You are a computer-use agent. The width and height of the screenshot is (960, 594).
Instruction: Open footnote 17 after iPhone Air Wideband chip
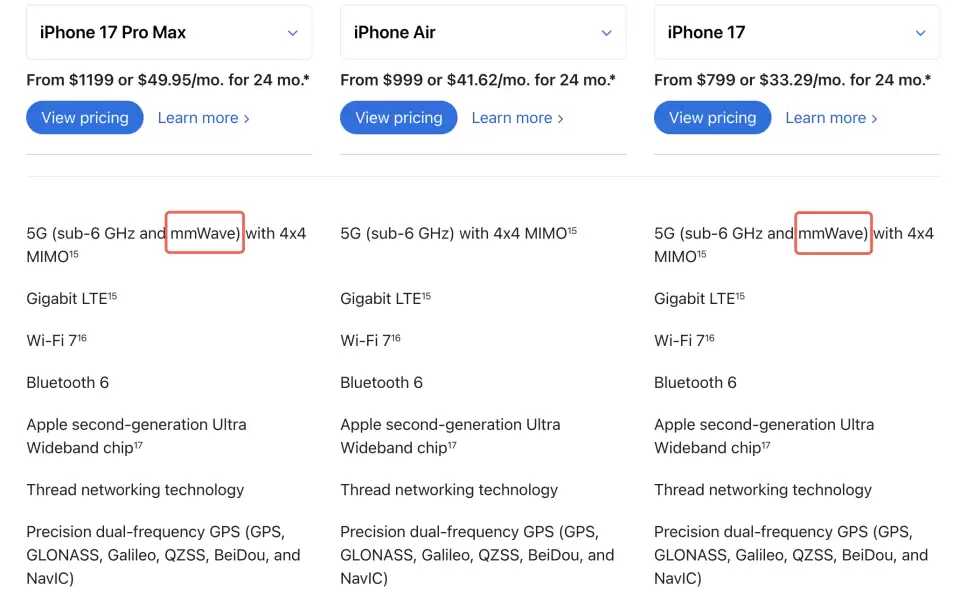(x=452, y=445)
